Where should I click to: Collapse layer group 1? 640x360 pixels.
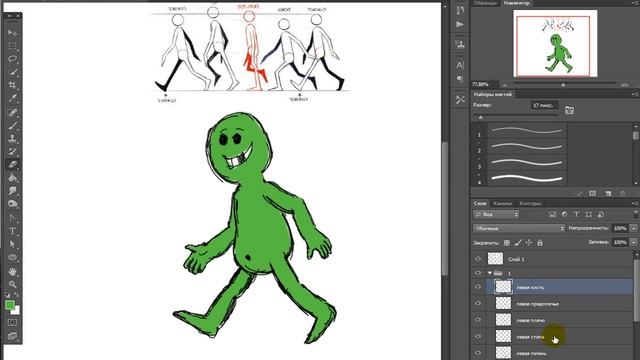click(490, 273)
